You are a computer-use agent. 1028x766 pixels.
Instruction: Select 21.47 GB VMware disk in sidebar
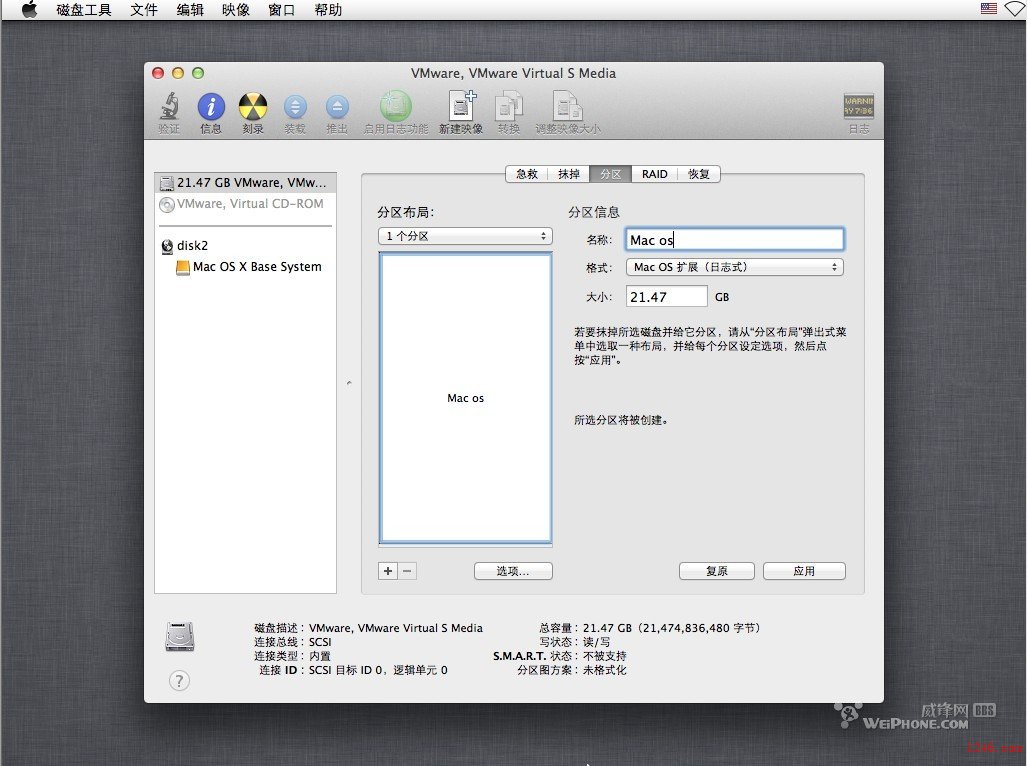(245, 182)
